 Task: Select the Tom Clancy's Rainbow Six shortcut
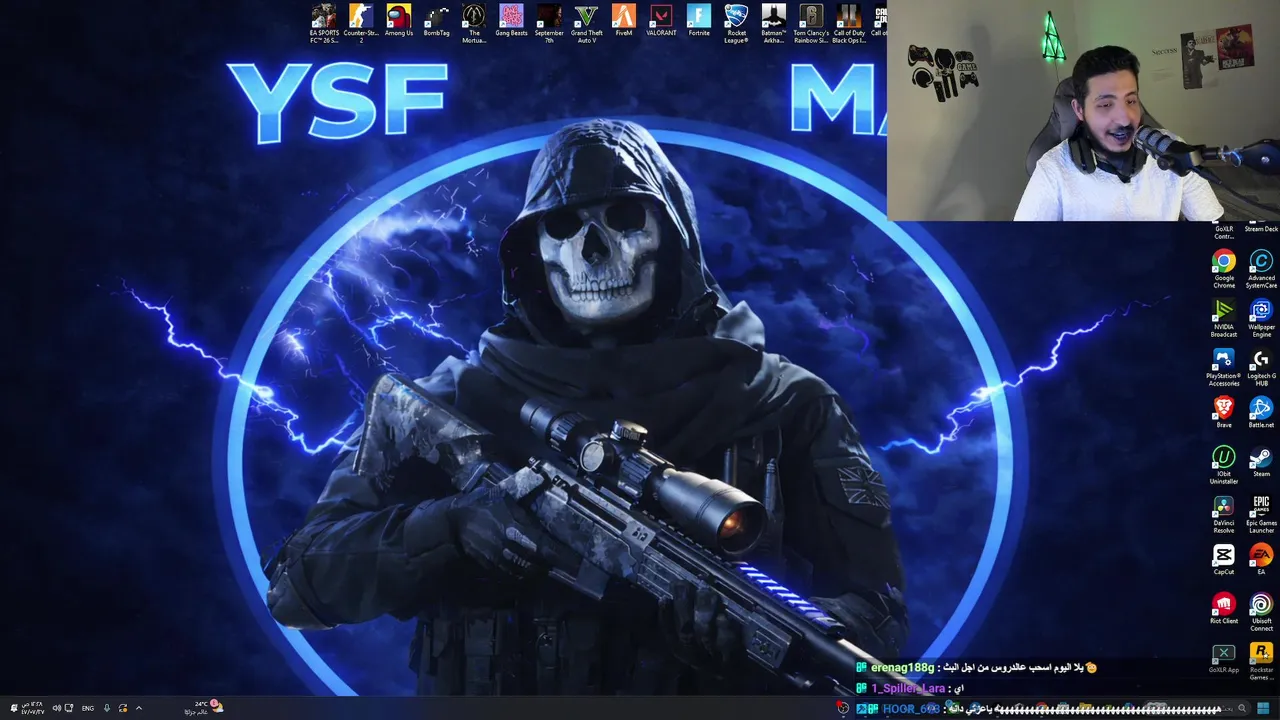[811, 23]
